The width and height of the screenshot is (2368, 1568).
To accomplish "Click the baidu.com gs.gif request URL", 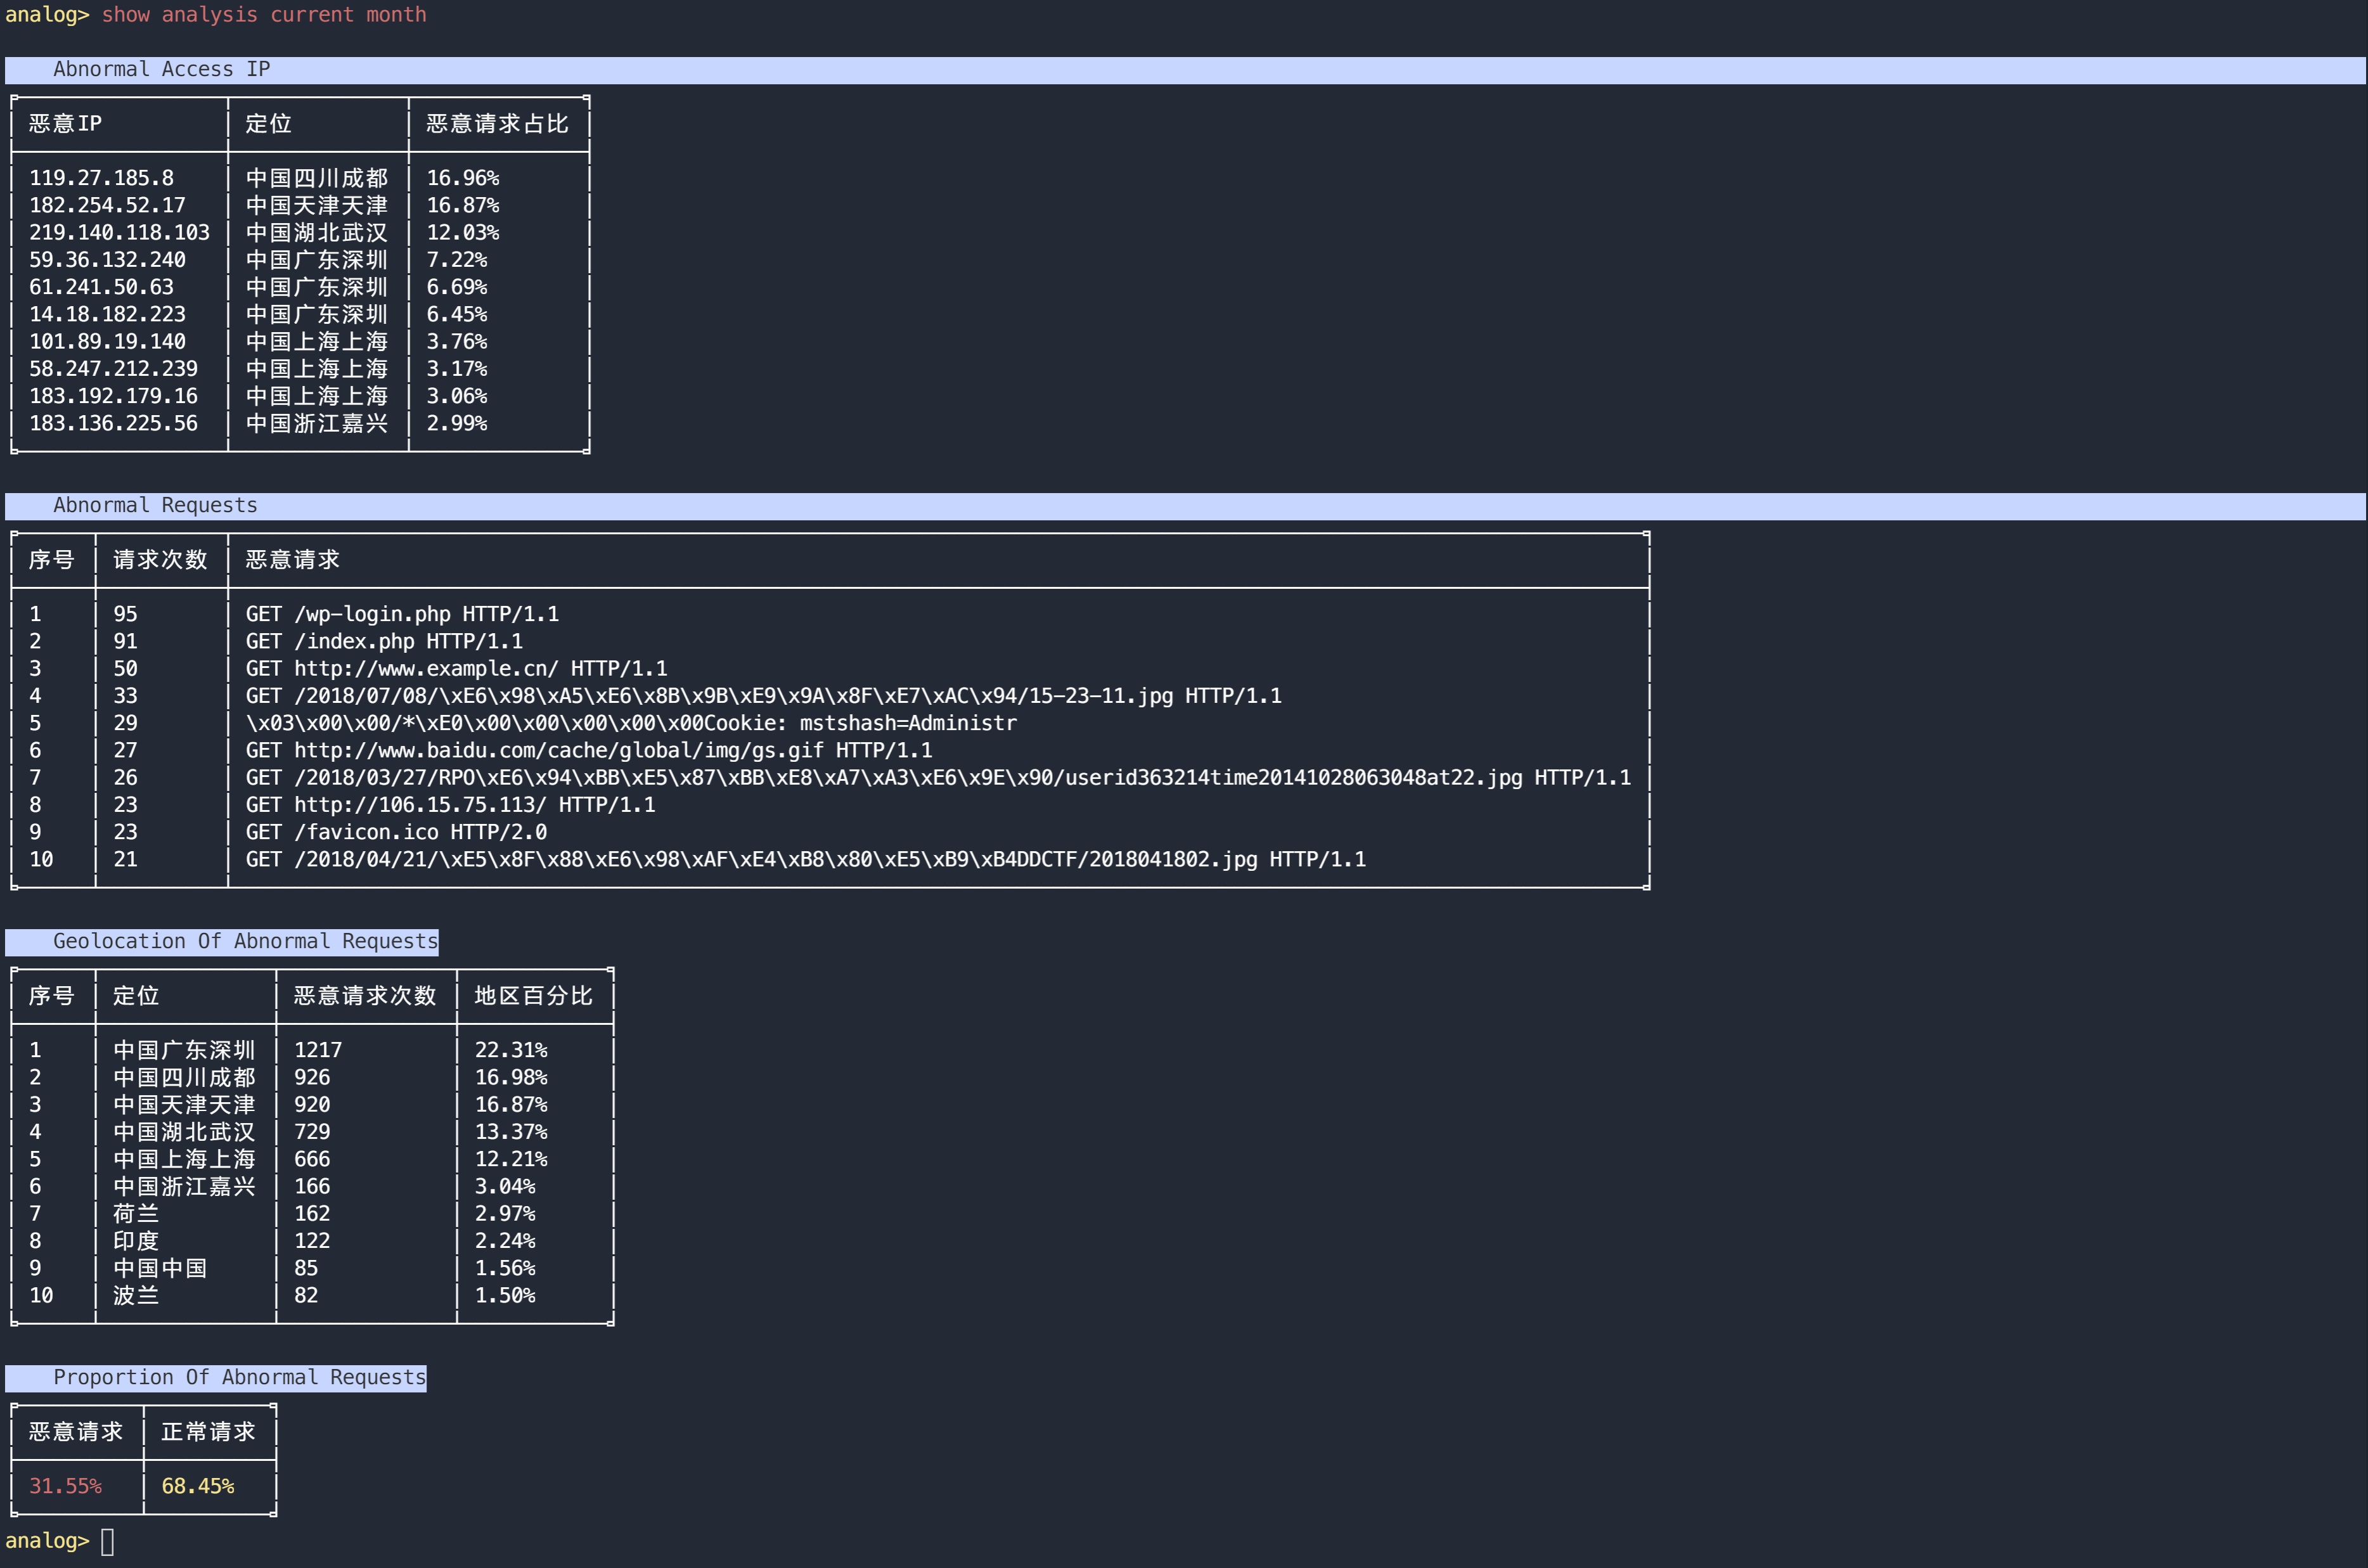I will [x=558, y=750].
